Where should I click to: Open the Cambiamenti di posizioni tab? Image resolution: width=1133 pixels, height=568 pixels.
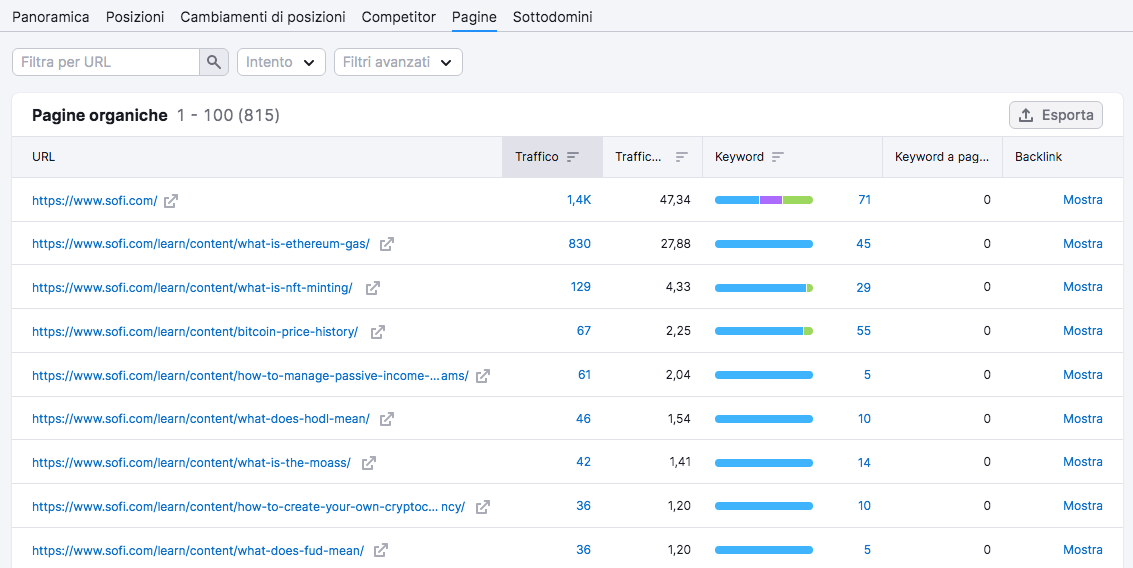click(x=263, y=17)
